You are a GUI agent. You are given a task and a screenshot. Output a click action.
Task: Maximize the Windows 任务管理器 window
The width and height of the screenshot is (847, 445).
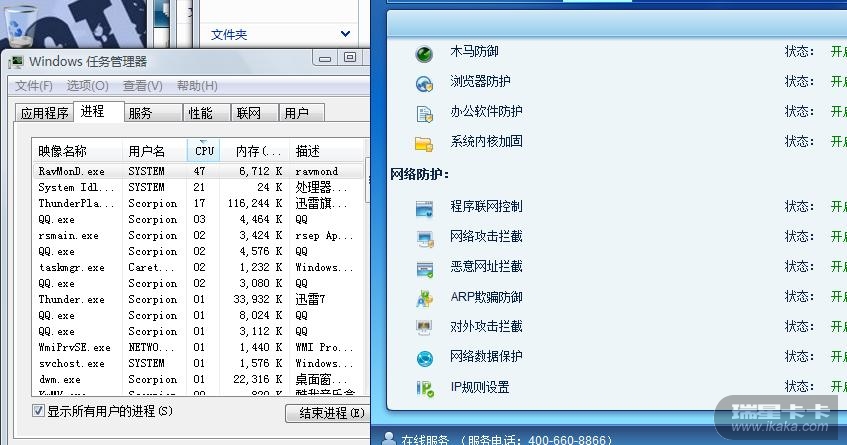click(x=350, y=57)
